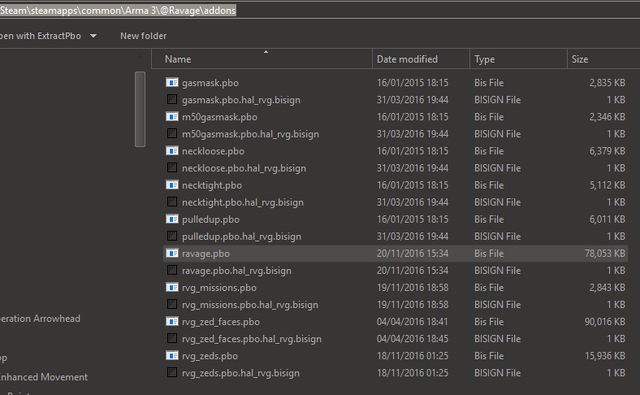Click the 90,016 KB size value

tap(605, 322)
